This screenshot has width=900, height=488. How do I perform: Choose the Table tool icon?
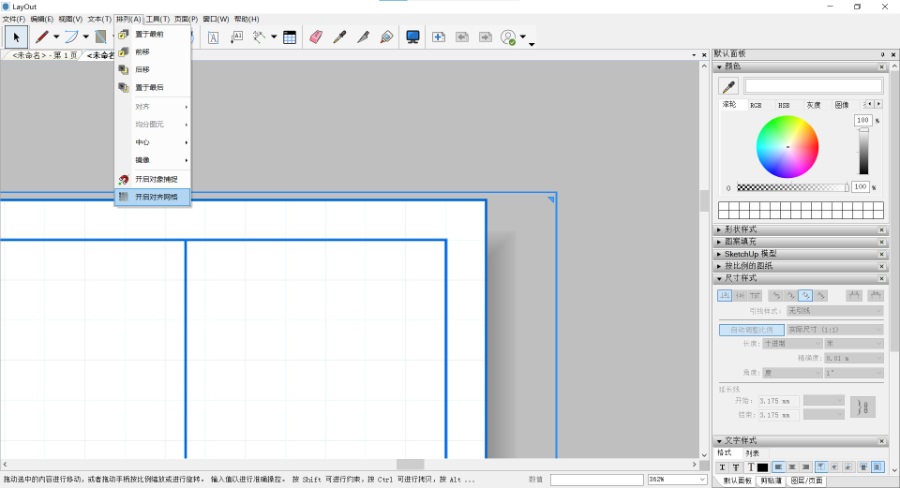tap(289, 37)
